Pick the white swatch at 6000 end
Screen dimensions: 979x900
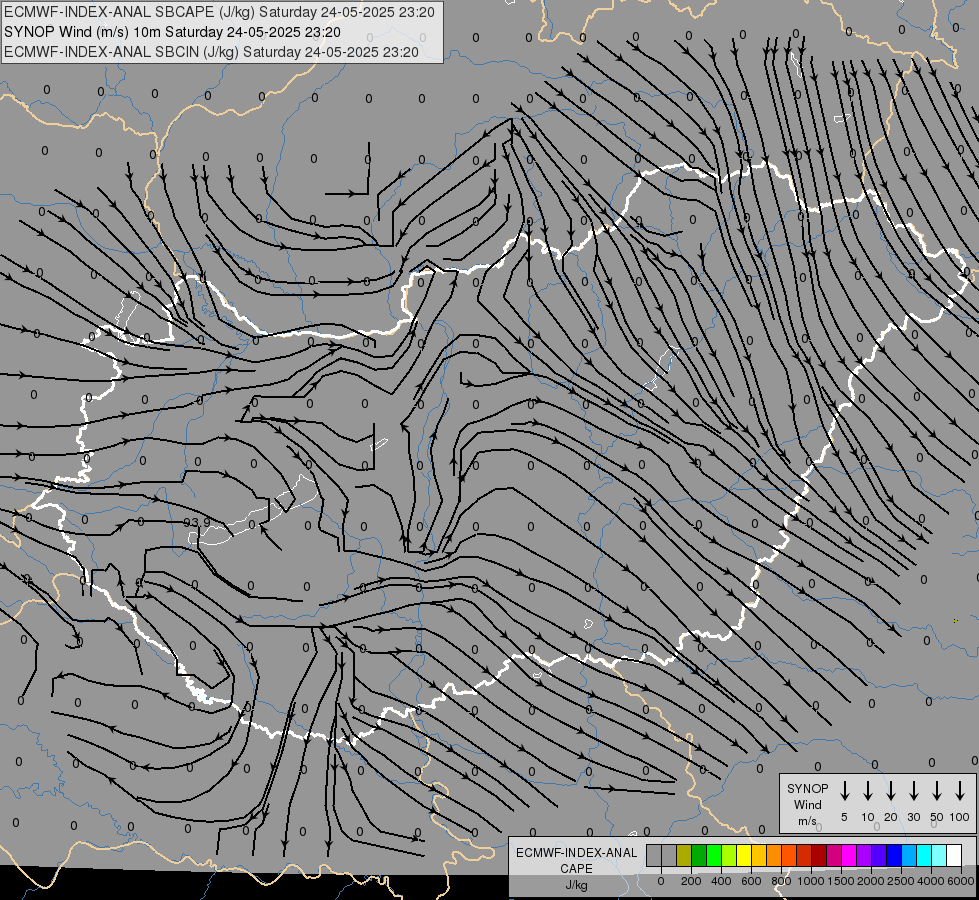coord(954,856)
